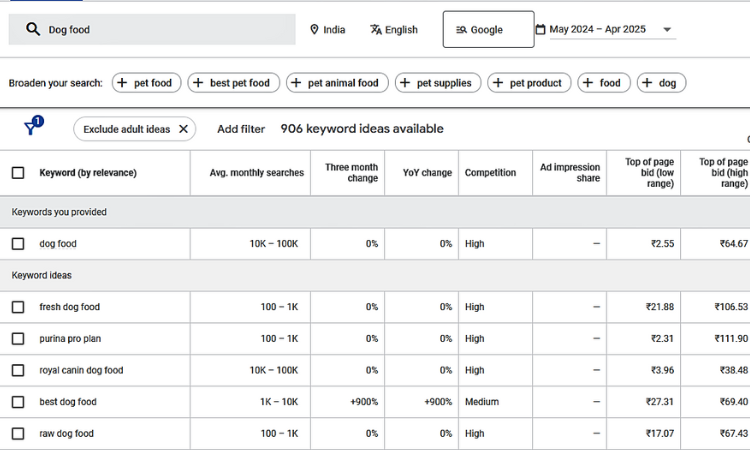Sort by Keyword (by relevance) column header
The image size is (750, 450).
point(88,173)
